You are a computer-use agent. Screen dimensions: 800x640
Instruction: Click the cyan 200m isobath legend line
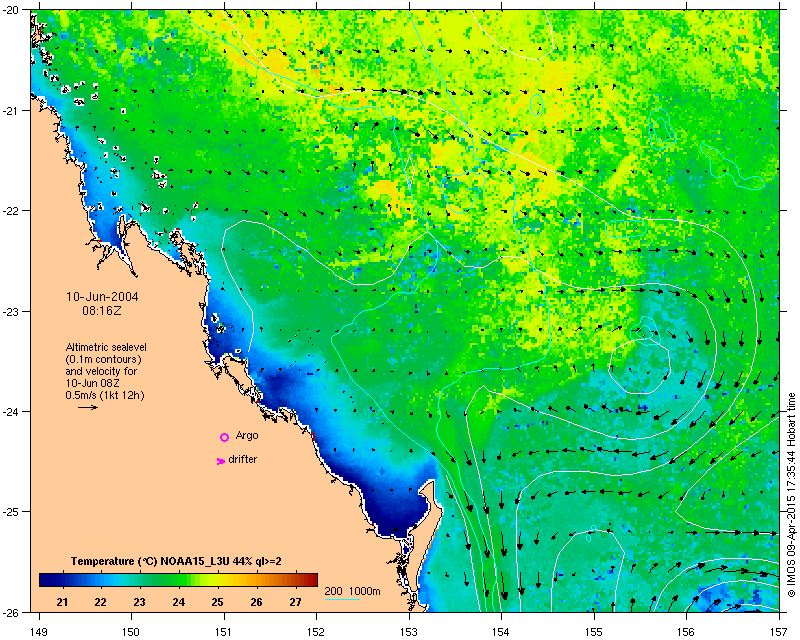click(342, 599)
